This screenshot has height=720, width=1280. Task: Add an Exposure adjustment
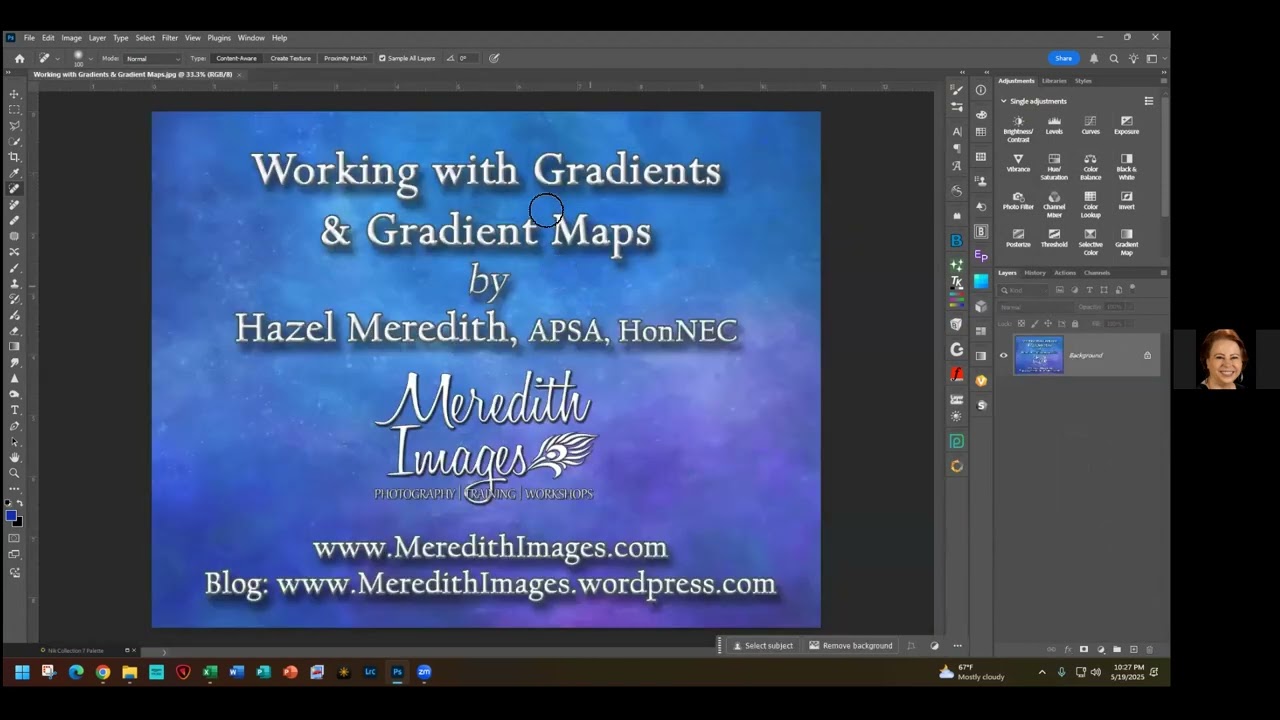click(x=1126, y=126)
